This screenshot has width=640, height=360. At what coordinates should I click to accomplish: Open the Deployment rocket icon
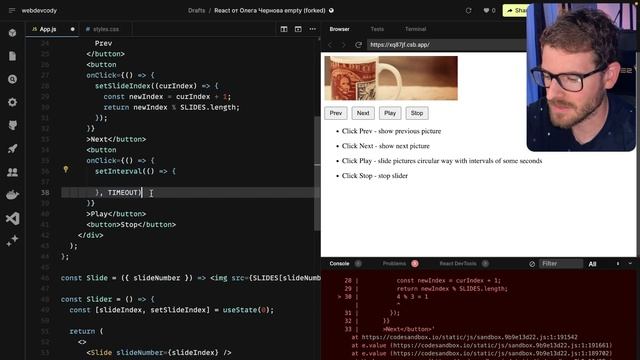12,149
